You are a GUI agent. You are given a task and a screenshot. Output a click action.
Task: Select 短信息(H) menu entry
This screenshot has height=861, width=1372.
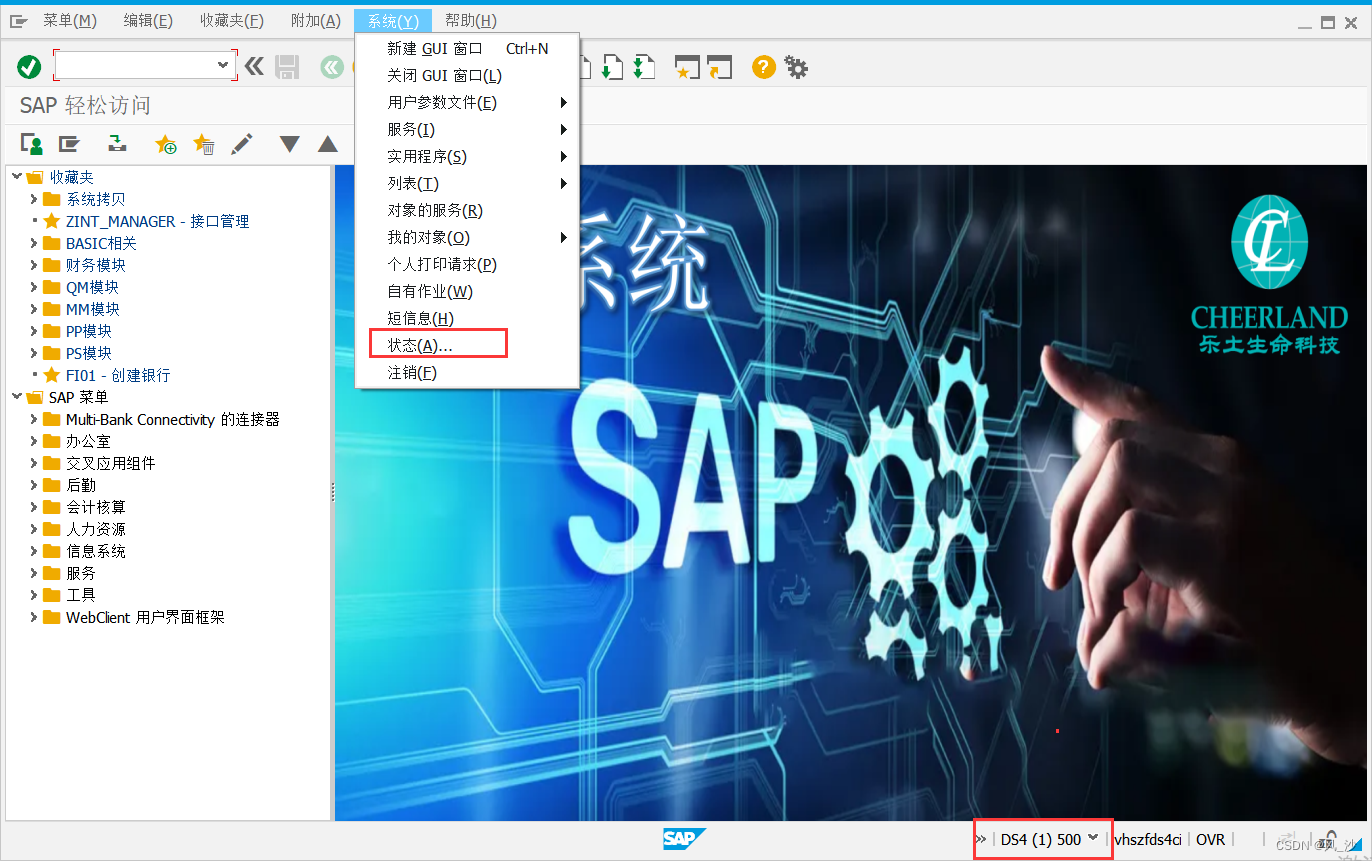(467, 318)
